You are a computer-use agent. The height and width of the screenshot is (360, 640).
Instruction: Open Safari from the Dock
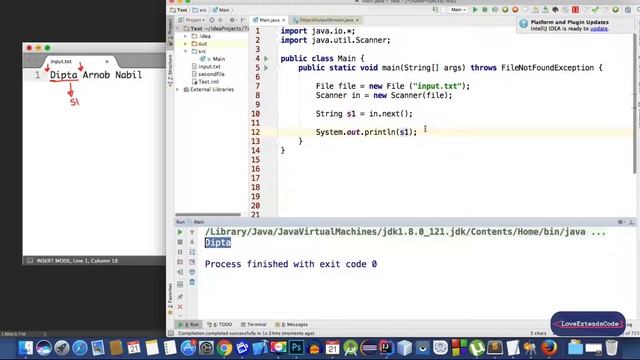80,348
